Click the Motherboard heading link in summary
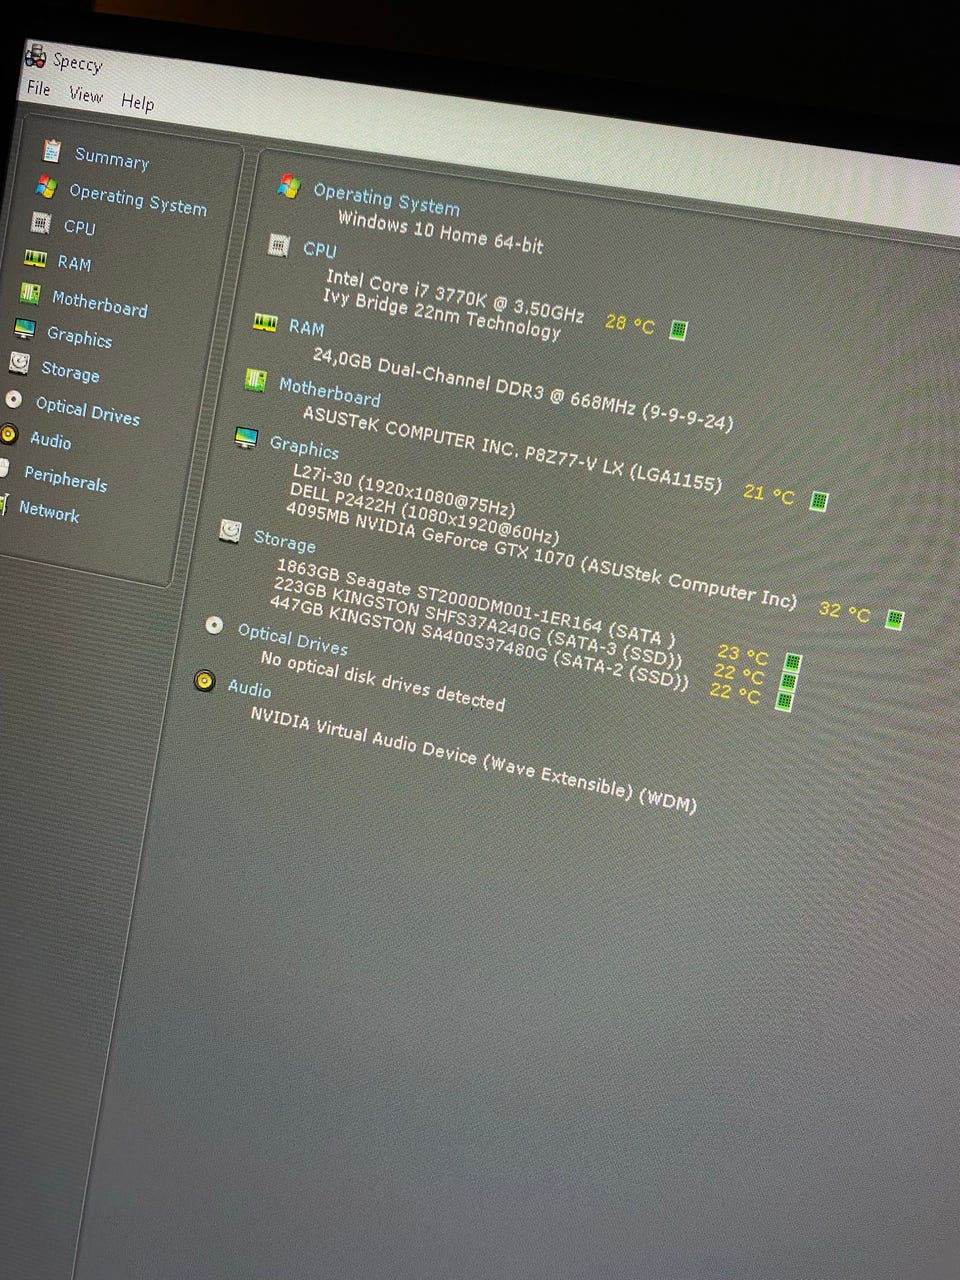 (x=329, y=391)
